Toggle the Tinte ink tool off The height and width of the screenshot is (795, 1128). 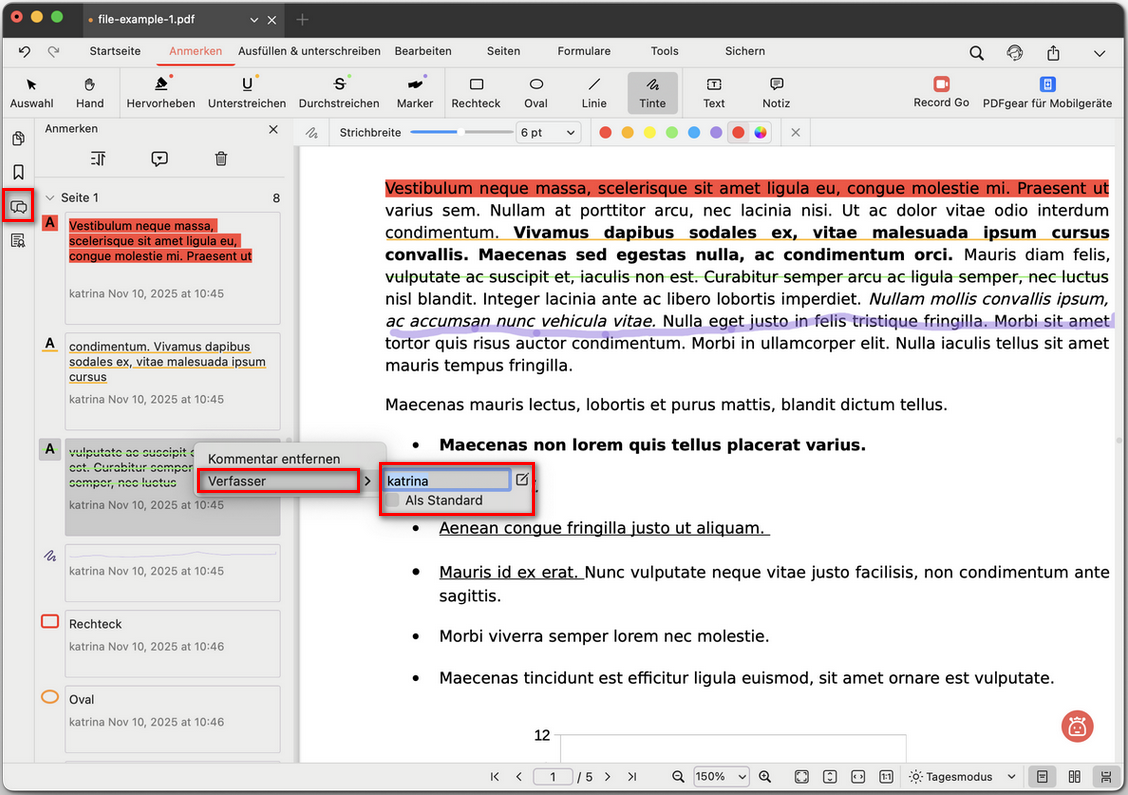click(x=652, y=92)
